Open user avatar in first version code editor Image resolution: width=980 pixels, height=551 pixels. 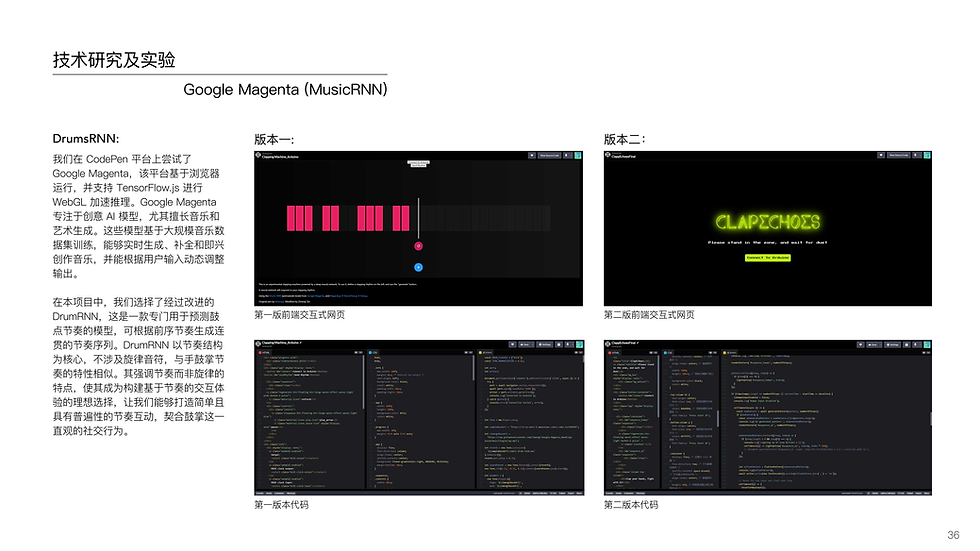[579, 344]
